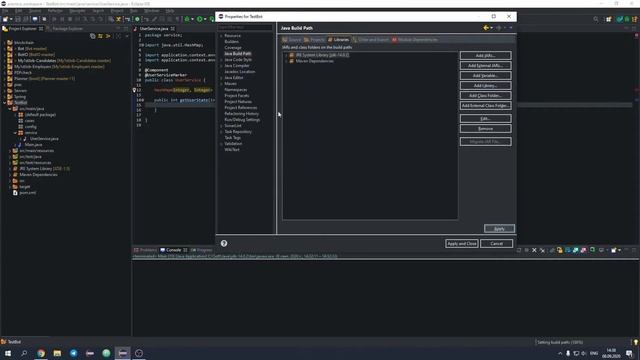Click the Edit button in the build path dialog
This screenshot has height=360, width=640.
485,118
